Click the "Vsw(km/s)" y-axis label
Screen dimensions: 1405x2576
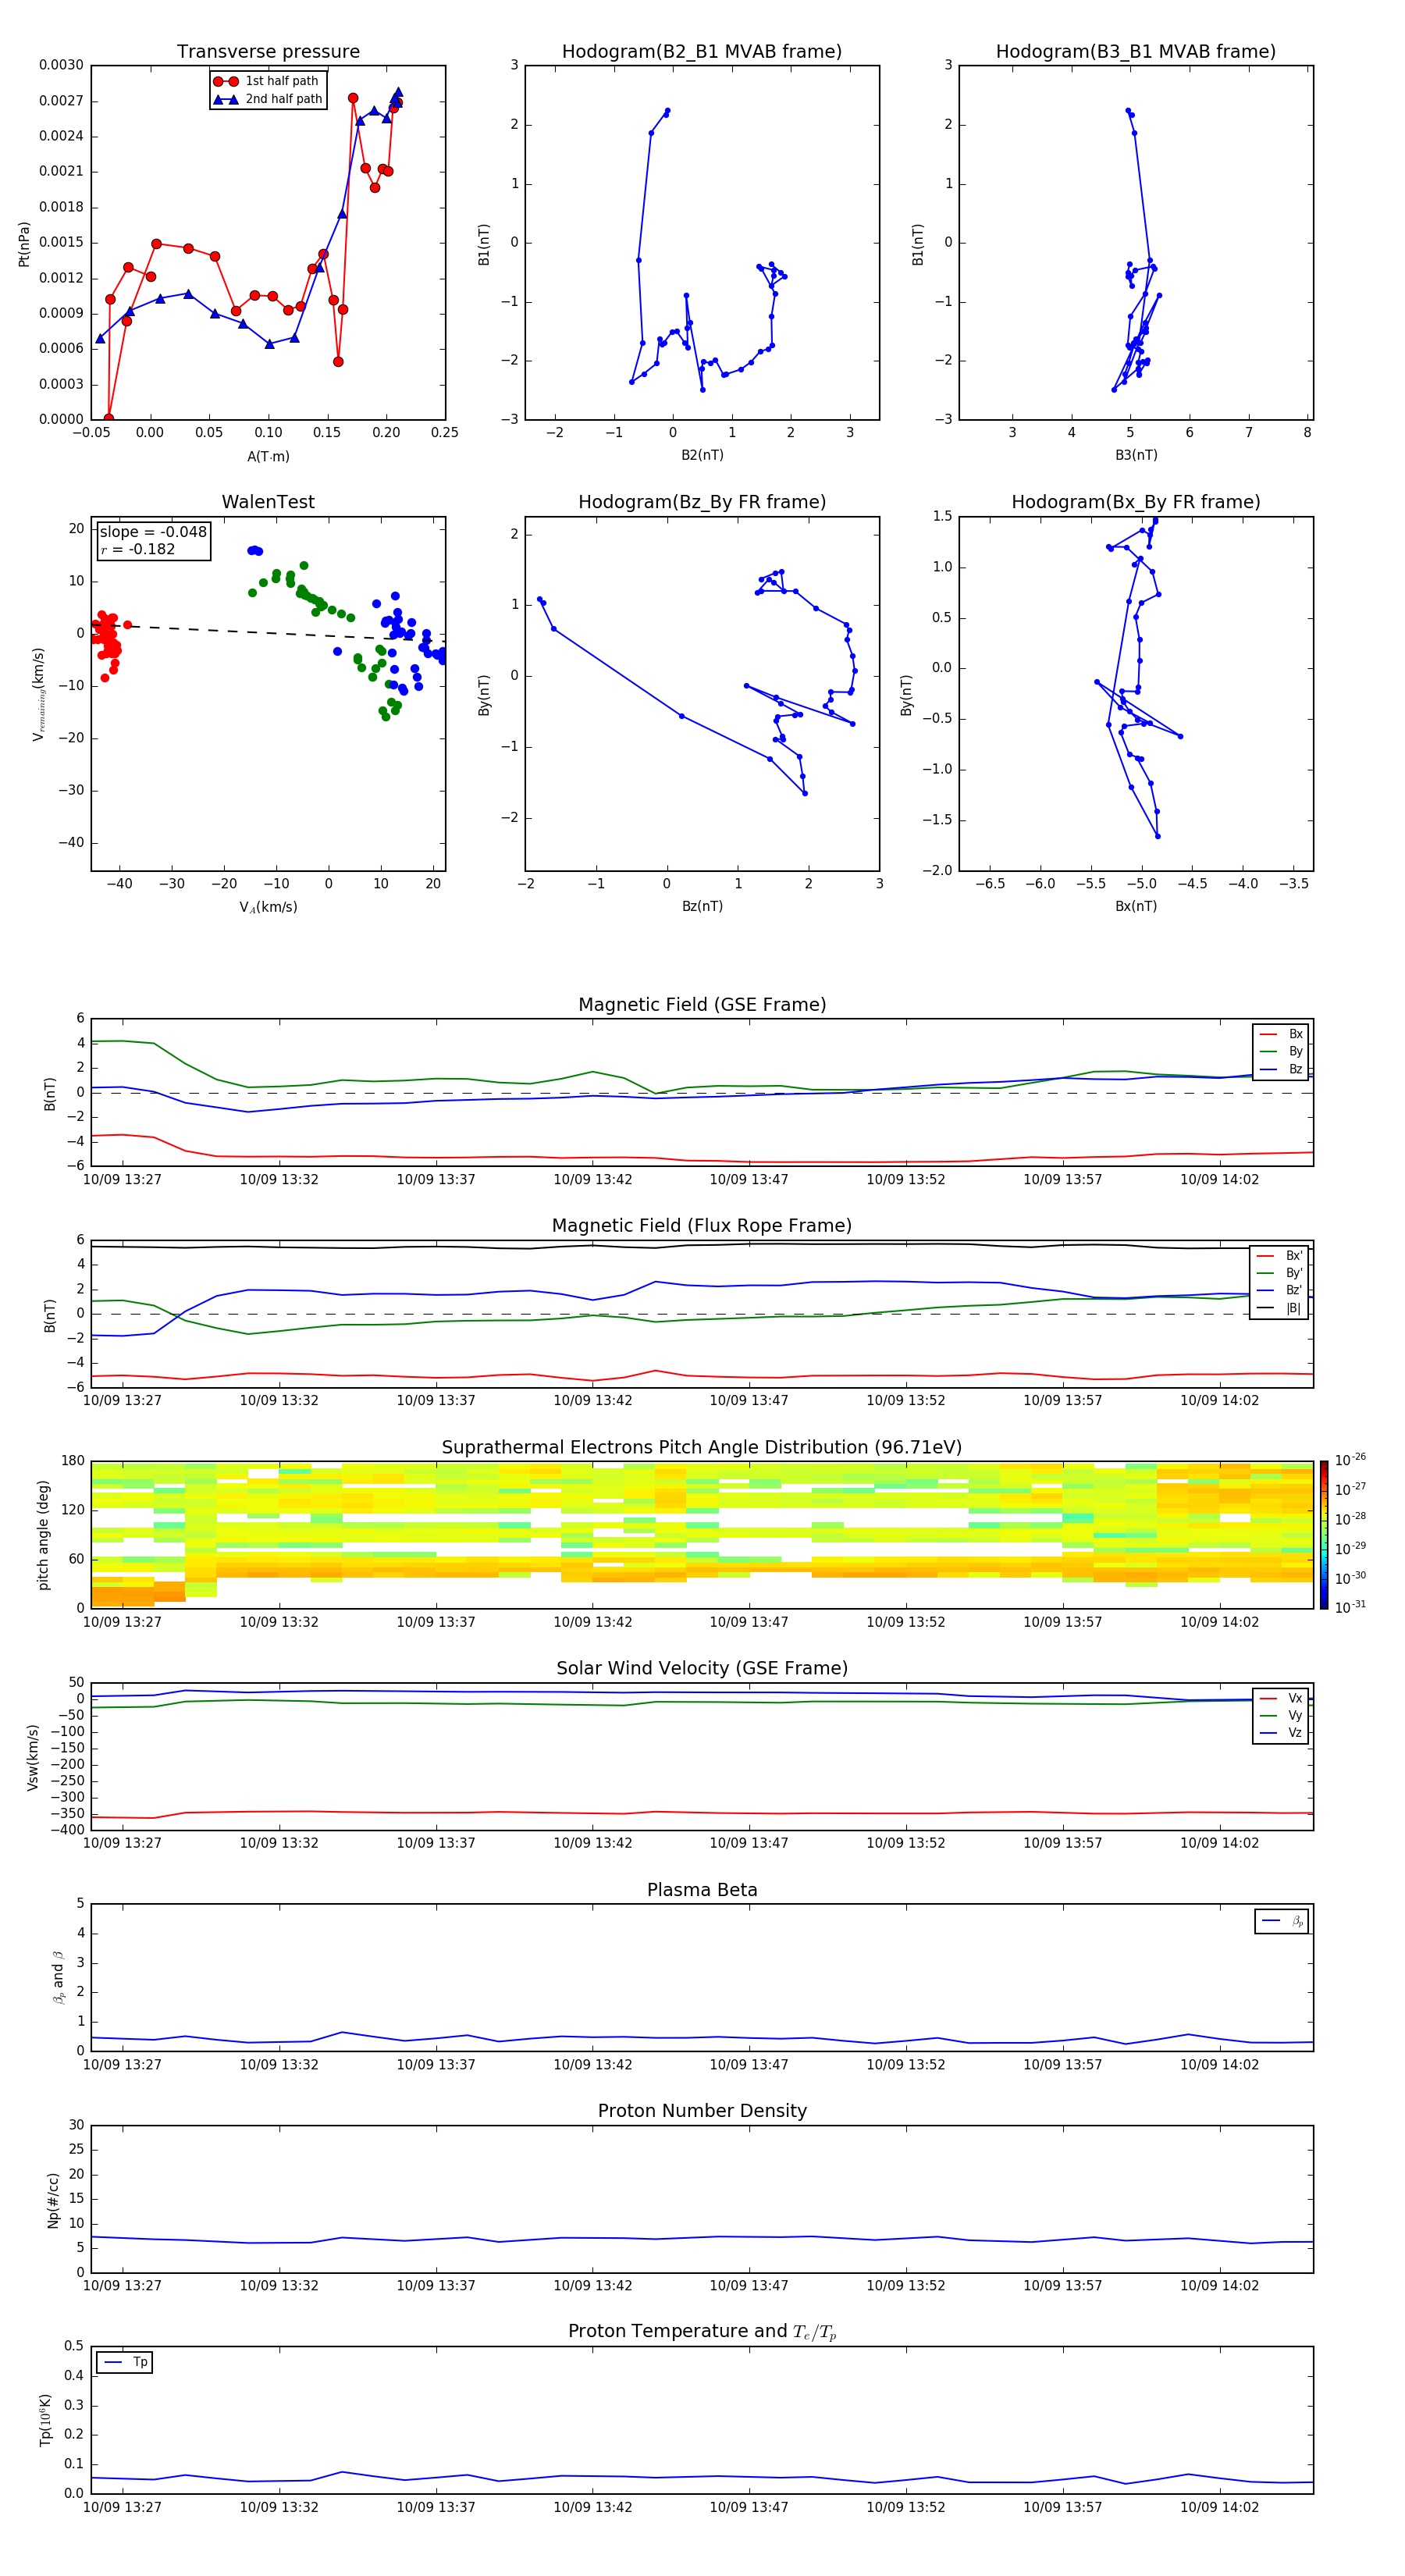click(x=32, y=1756)
